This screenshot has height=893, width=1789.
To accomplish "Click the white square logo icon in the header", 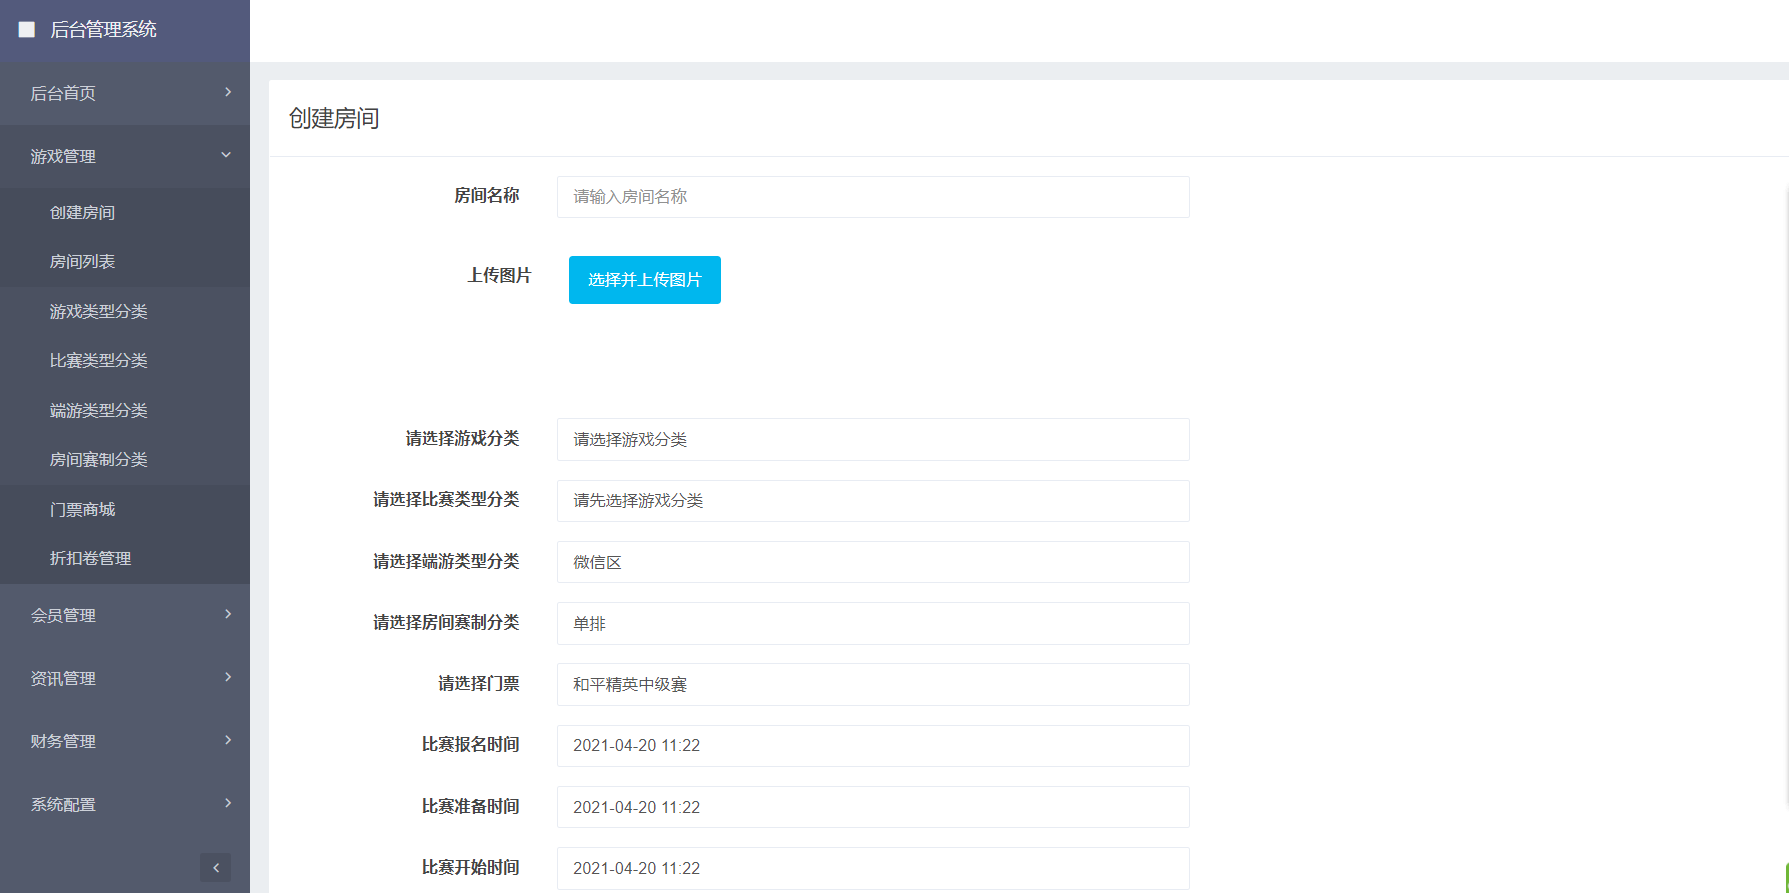I will [x=27, y=30].
